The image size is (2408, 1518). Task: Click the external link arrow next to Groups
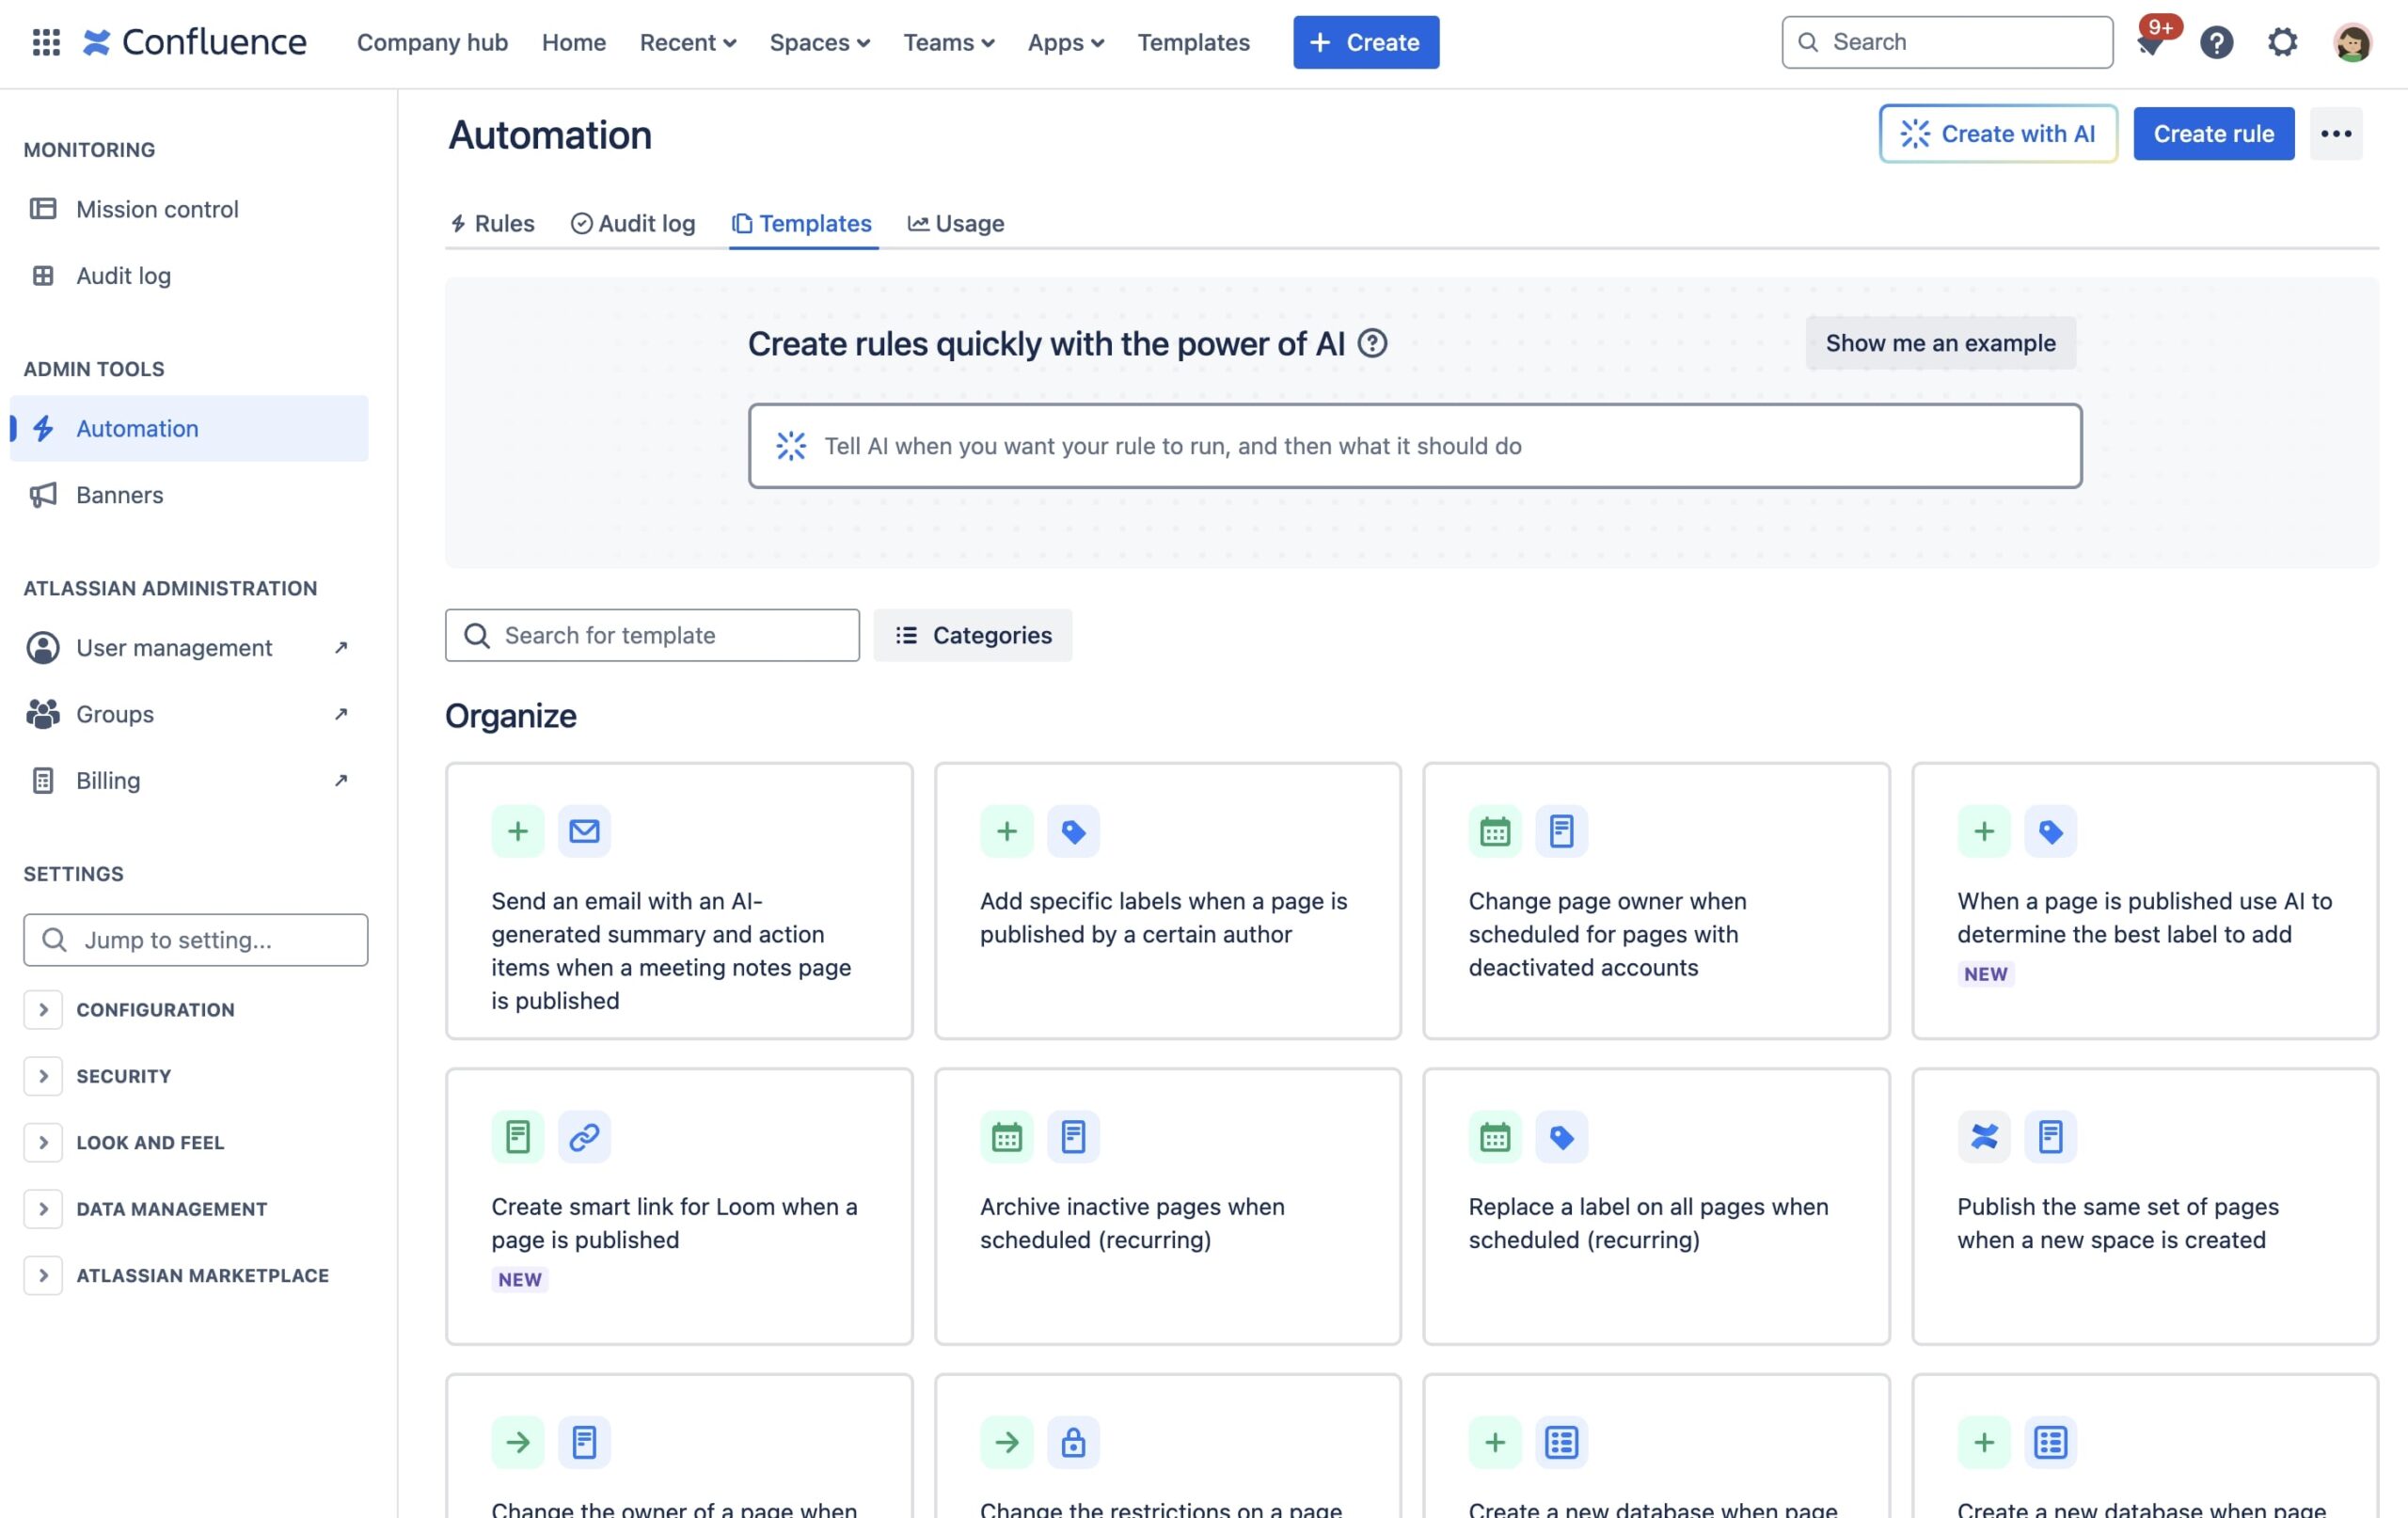(x=340, y=713)
